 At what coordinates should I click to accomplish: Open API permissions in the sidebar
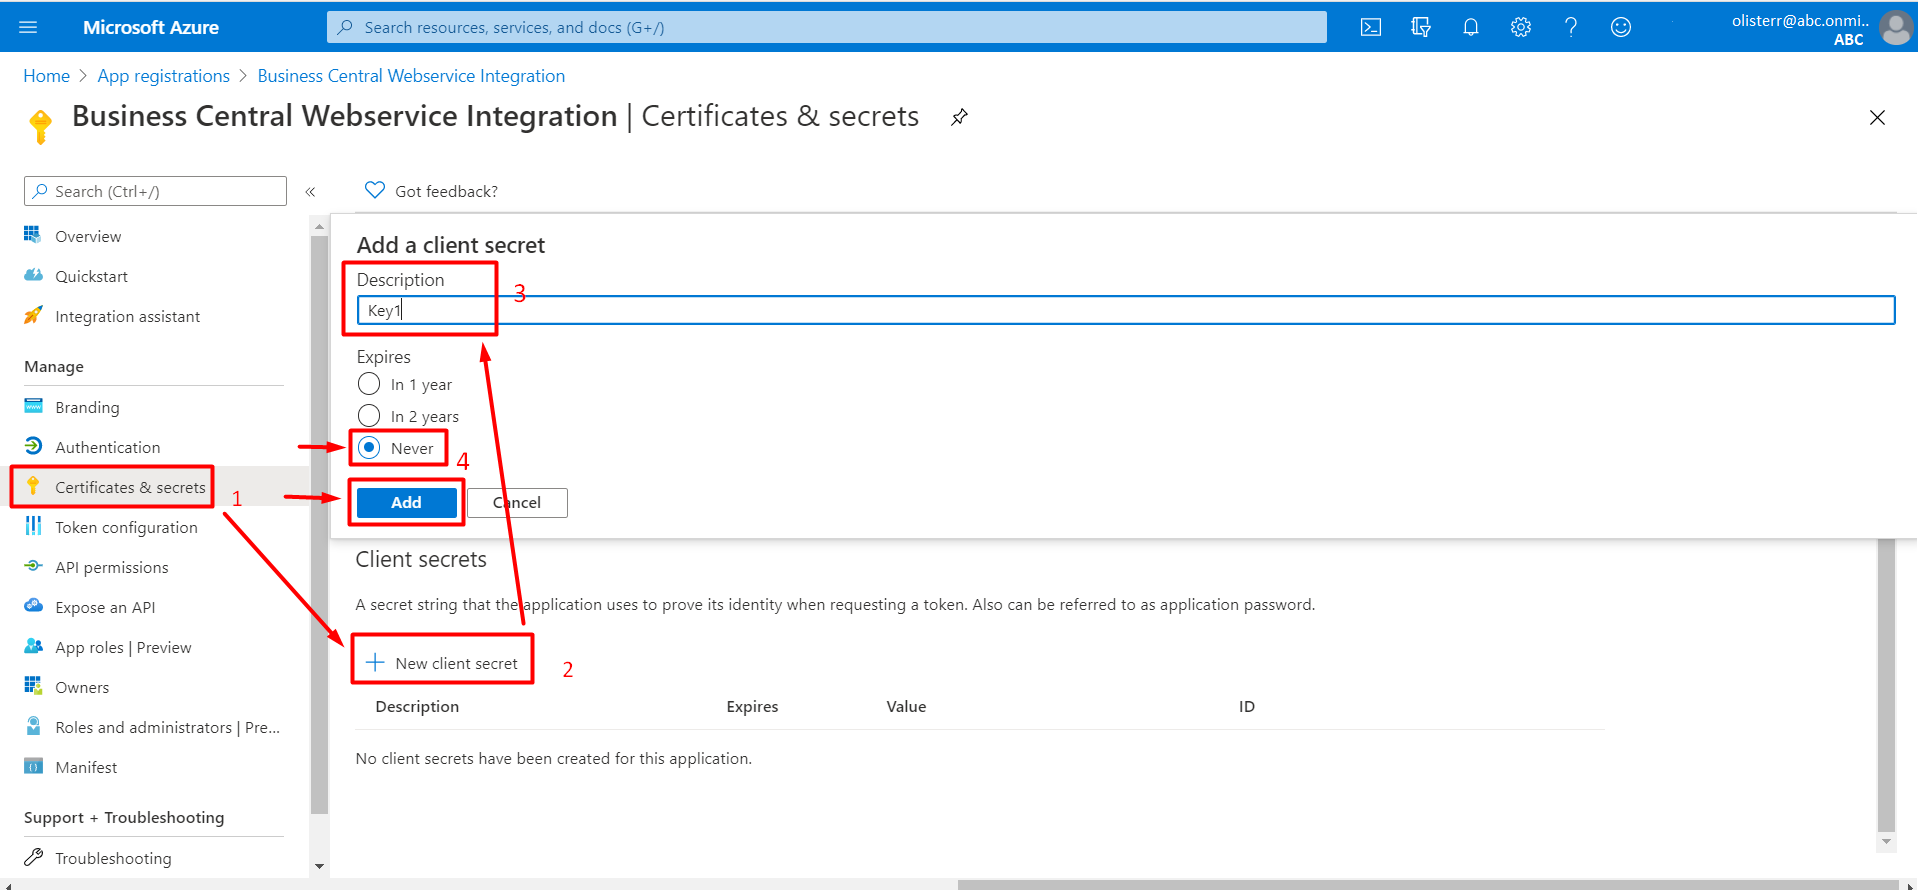click(x=112, y=567)
